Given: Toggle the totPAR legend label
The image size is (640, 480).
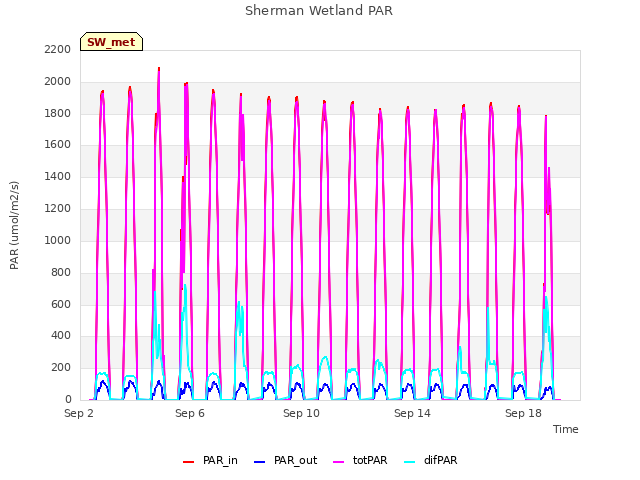Looking at the screenshot, I should tap(370, 460).
